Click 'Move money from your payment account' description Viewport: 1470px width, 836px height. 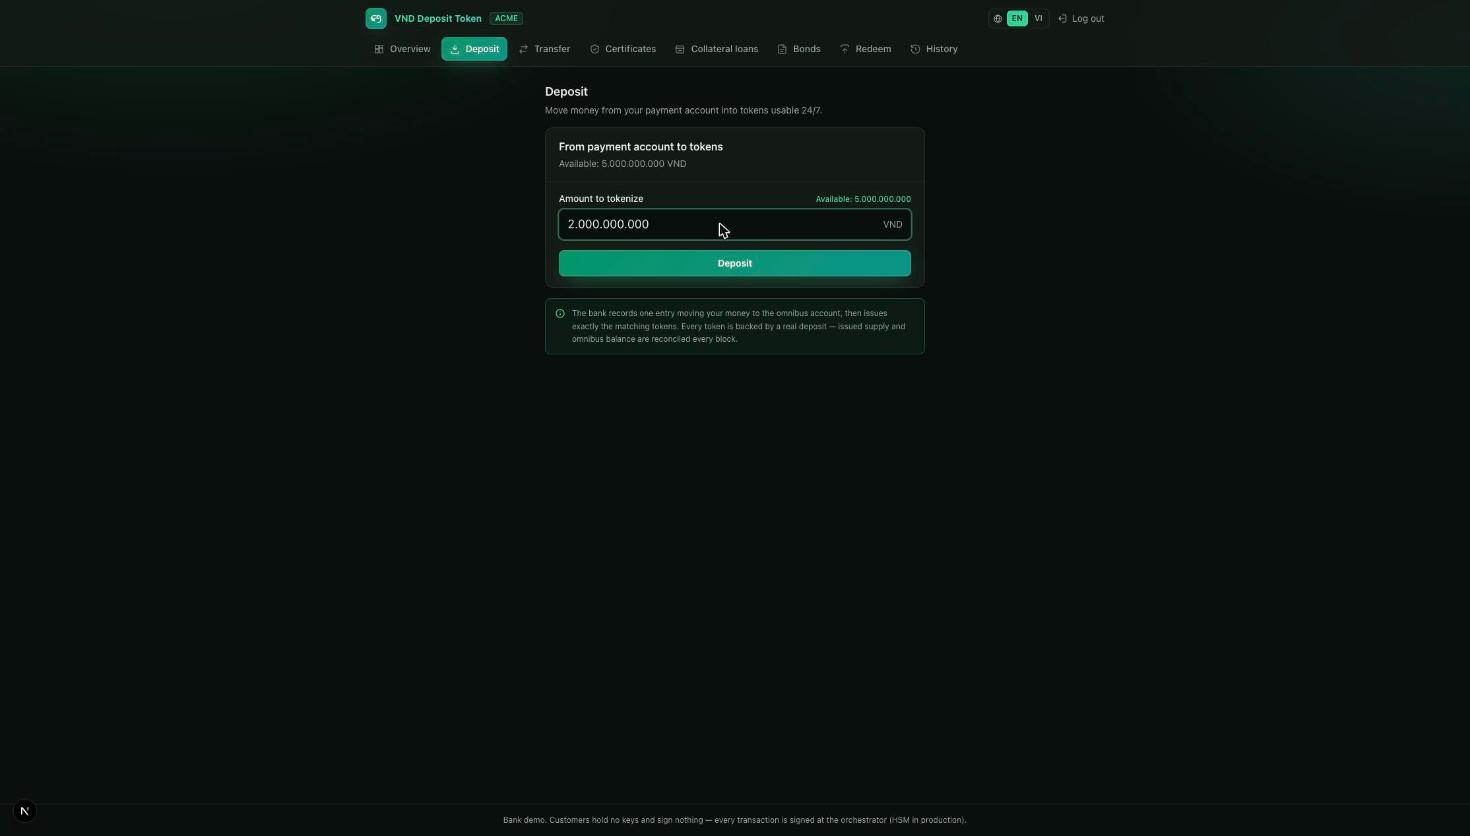click(684, 110)
